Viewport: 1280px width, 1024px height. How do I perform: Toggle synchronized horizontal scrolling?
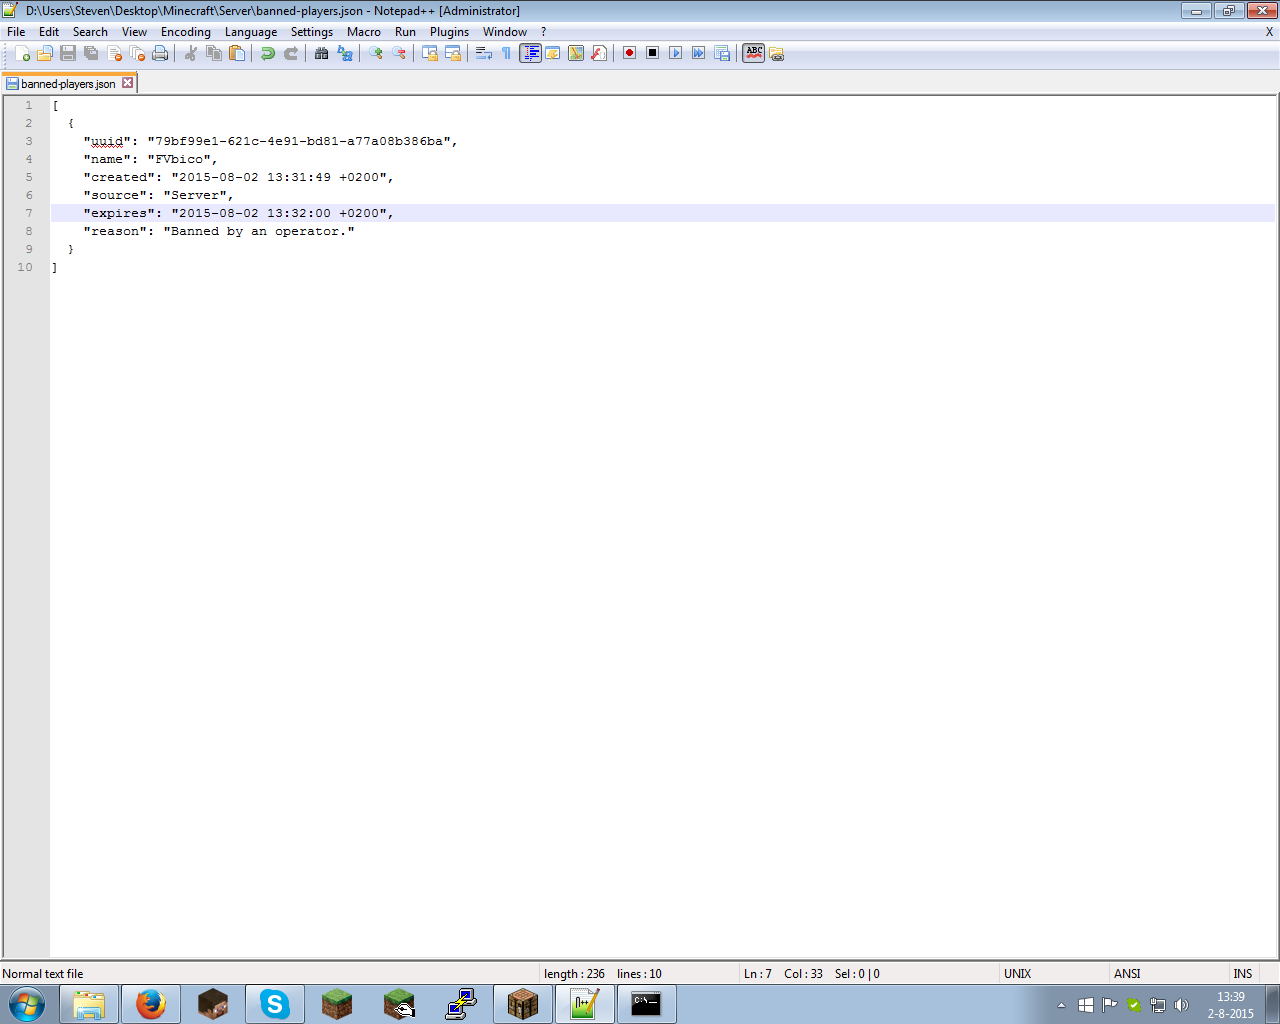[452, 53]
